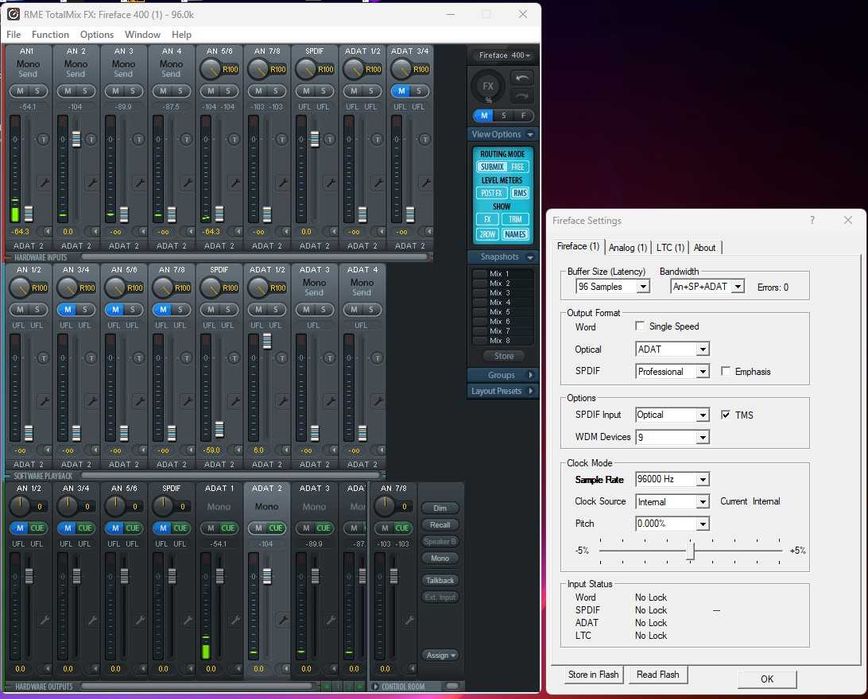Click AN 2 hardware input fader handle

click(x=76, y=139)
